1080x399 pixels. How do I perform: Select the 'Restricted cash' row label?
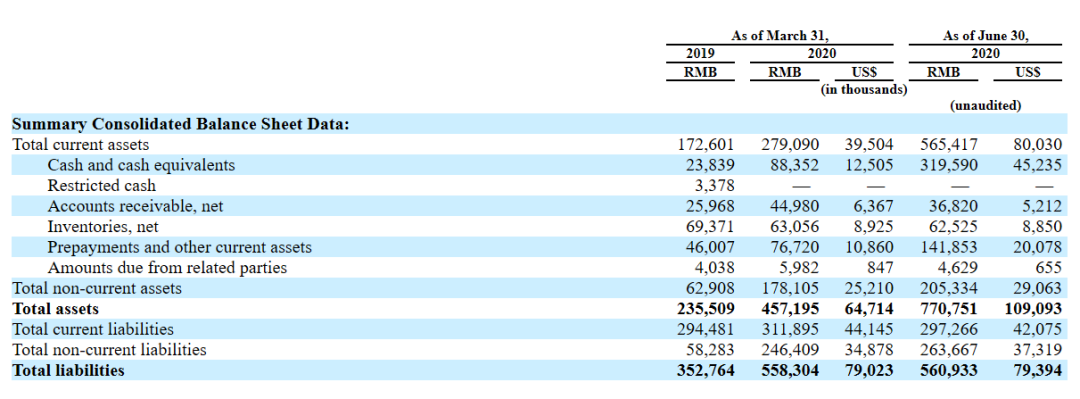click(101, 186)
